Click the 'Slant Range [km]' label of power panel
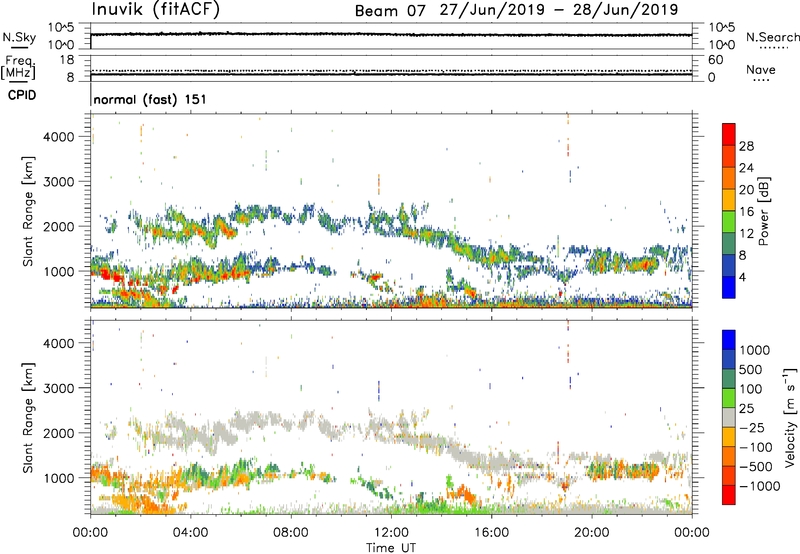The height and width of the screenshot is (554, 800). click(x=27, y=211)
